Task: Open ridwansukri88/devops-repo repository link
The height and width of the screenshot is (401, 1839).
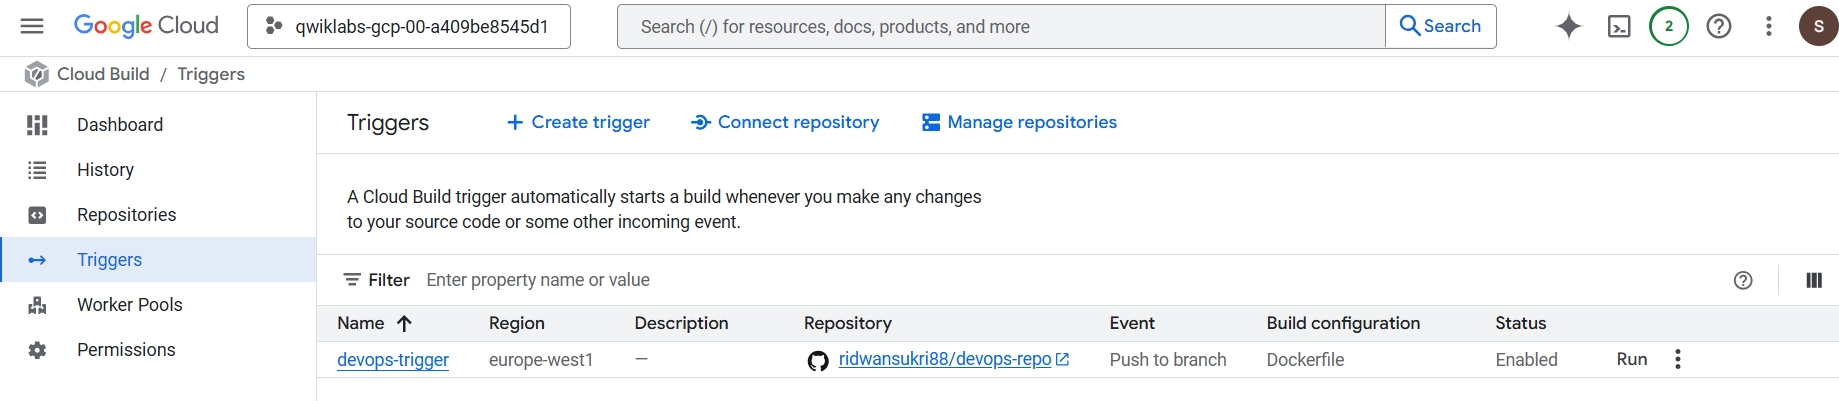Action: pos(945,359)
